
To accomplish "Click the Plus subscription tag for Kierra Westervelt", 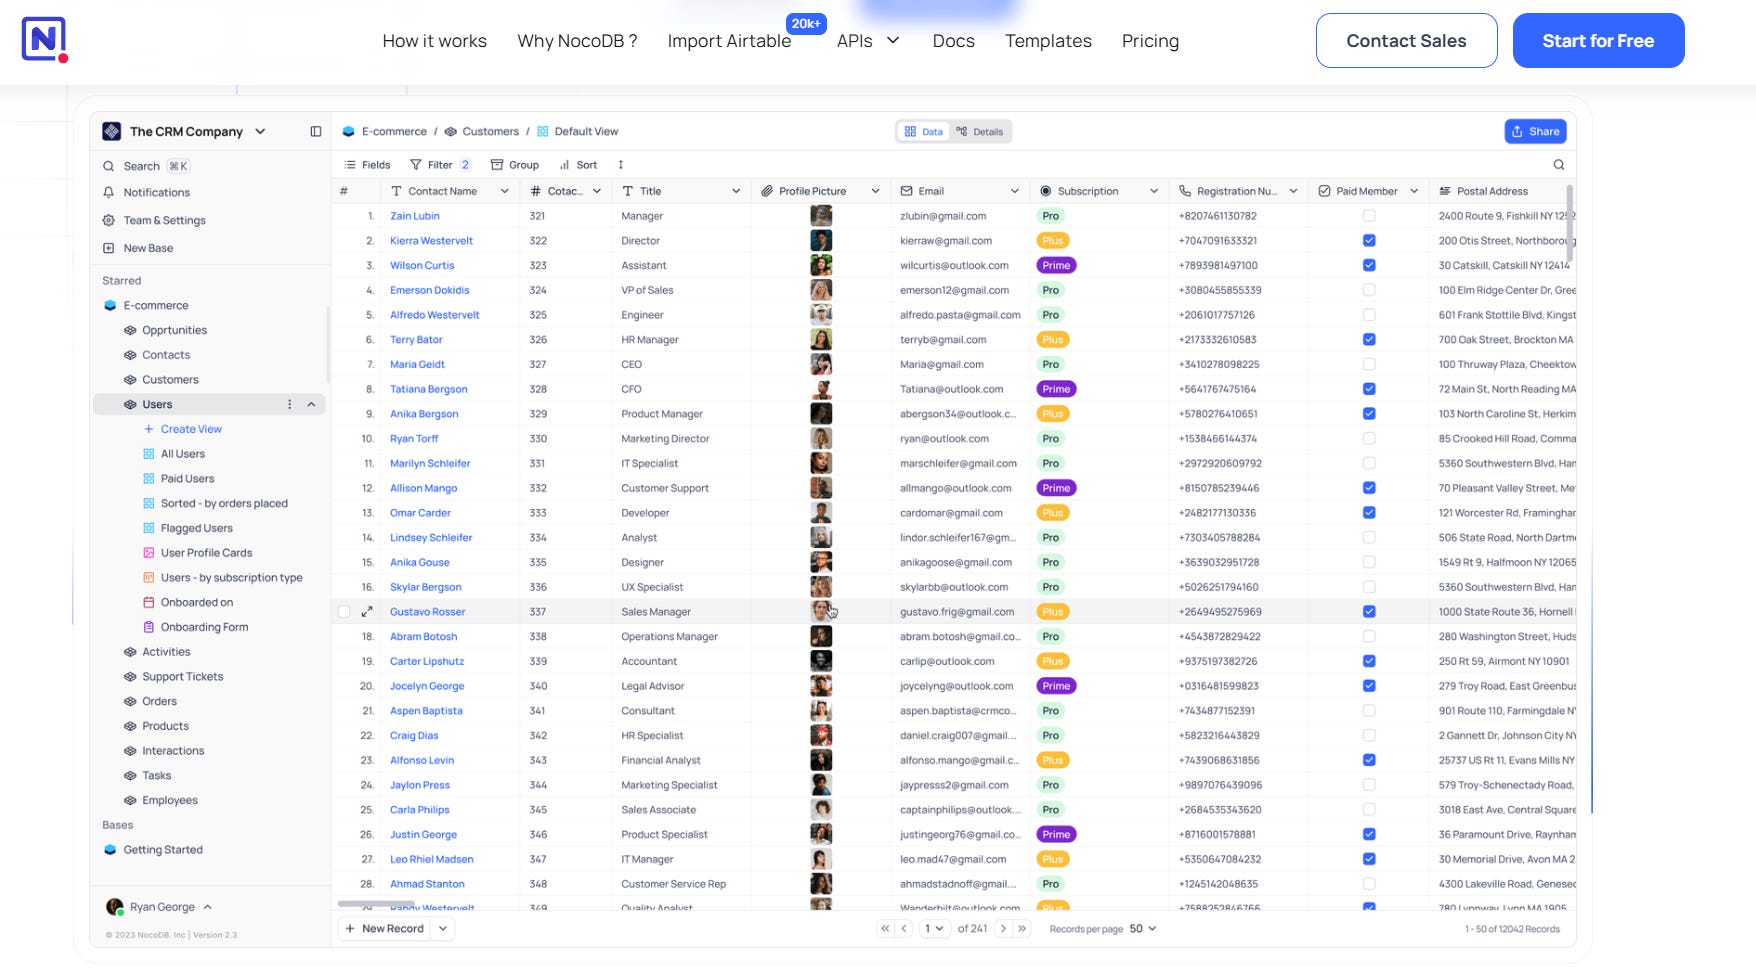I will [1053, 241].
